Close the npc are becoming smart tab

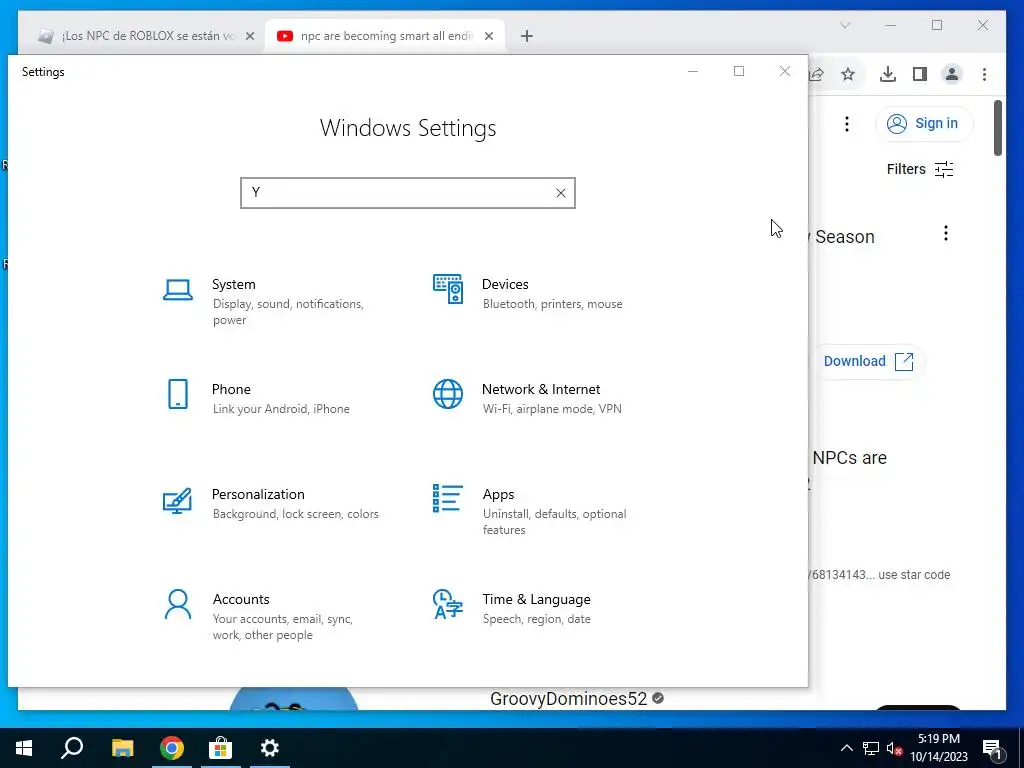[488, 36]
